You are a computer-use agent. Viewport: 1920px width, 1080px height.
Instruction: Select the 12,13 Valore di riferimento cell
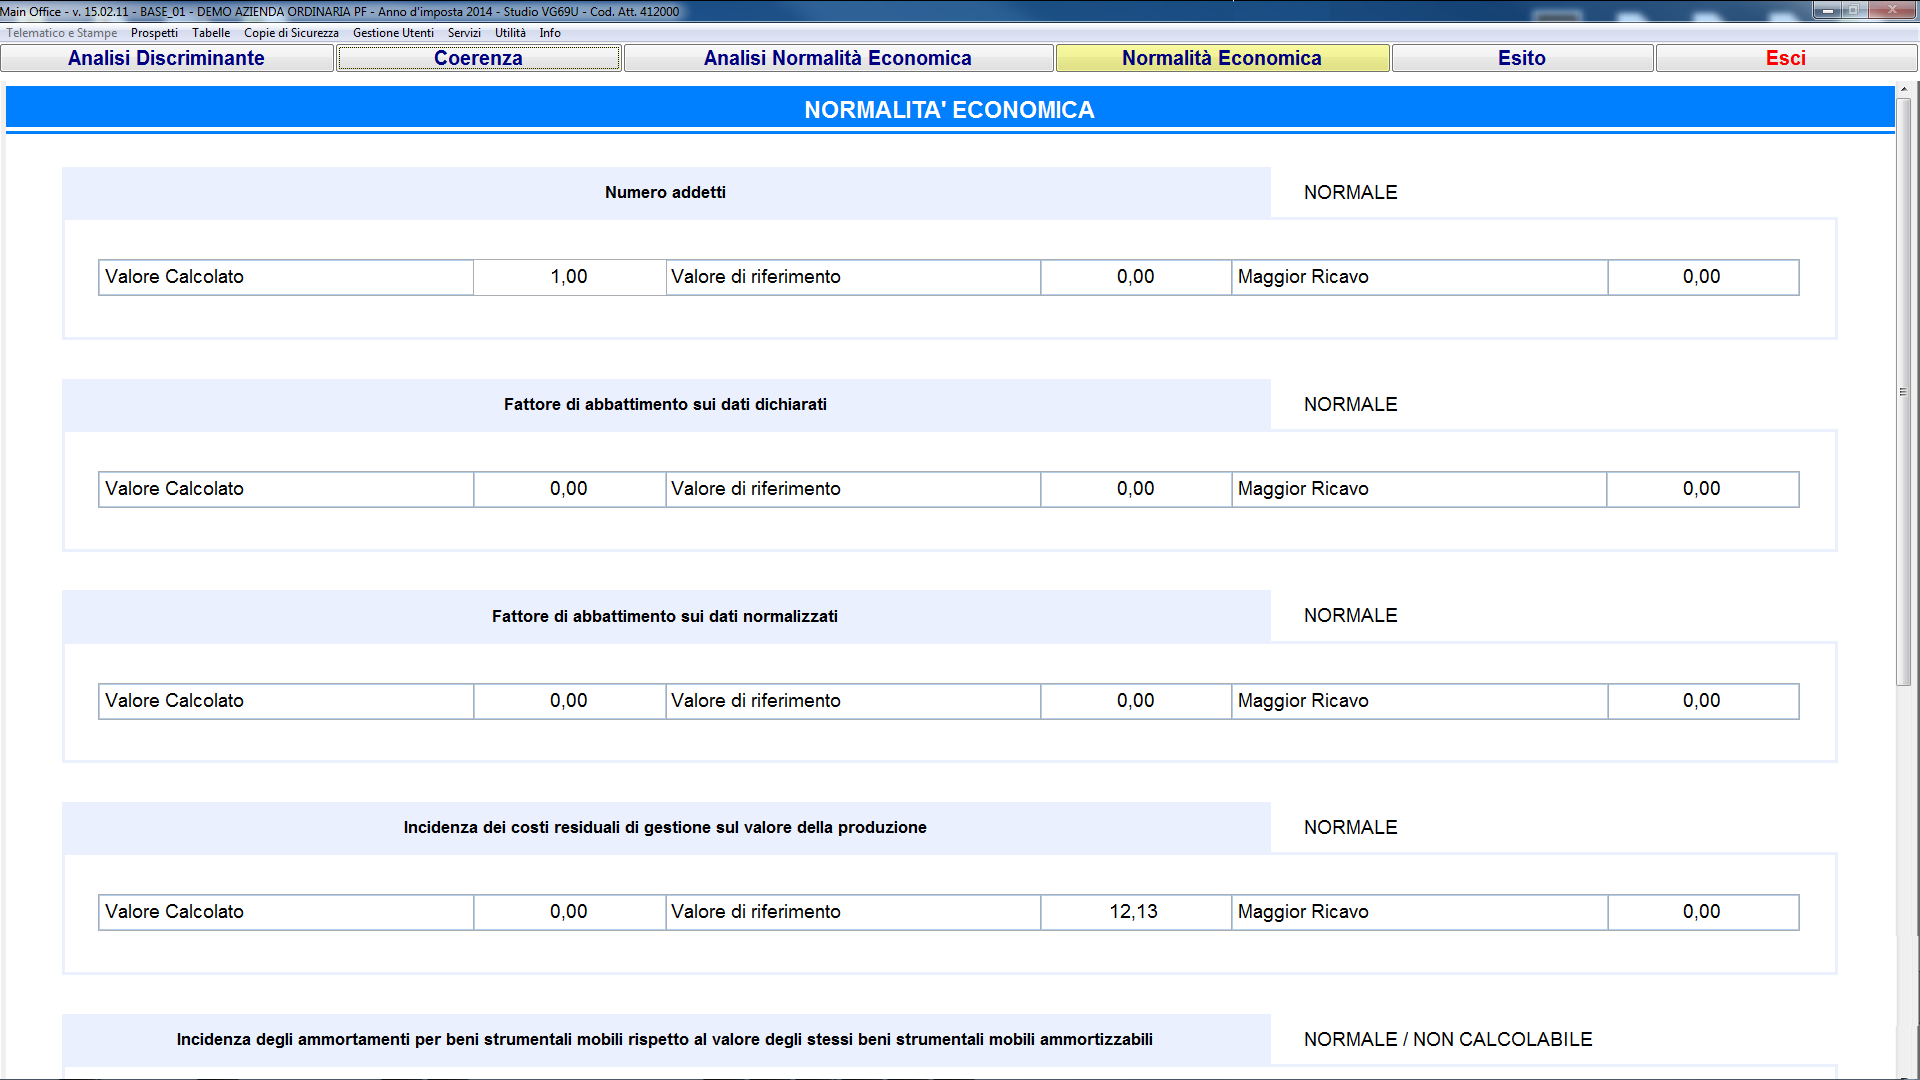pyautogui.click(x=1136, y=912)
